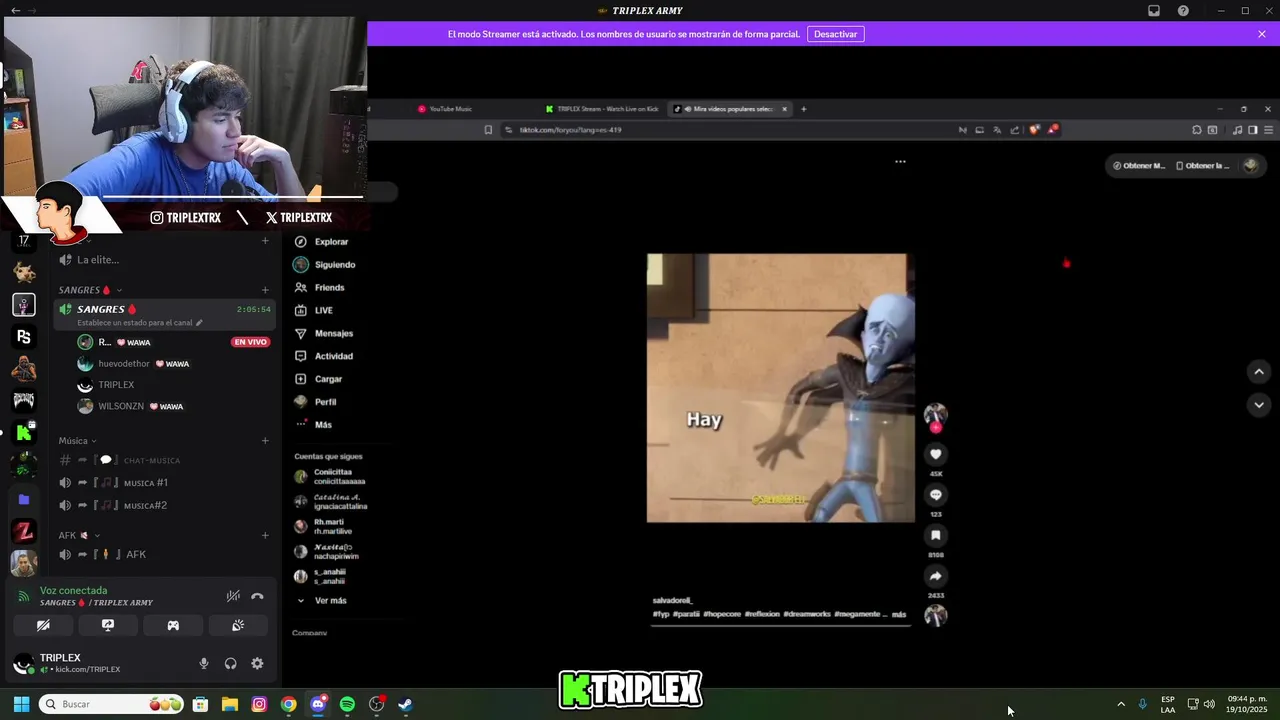Expand video caption with 'más'
1280x720 pixels.
point(899,614)
